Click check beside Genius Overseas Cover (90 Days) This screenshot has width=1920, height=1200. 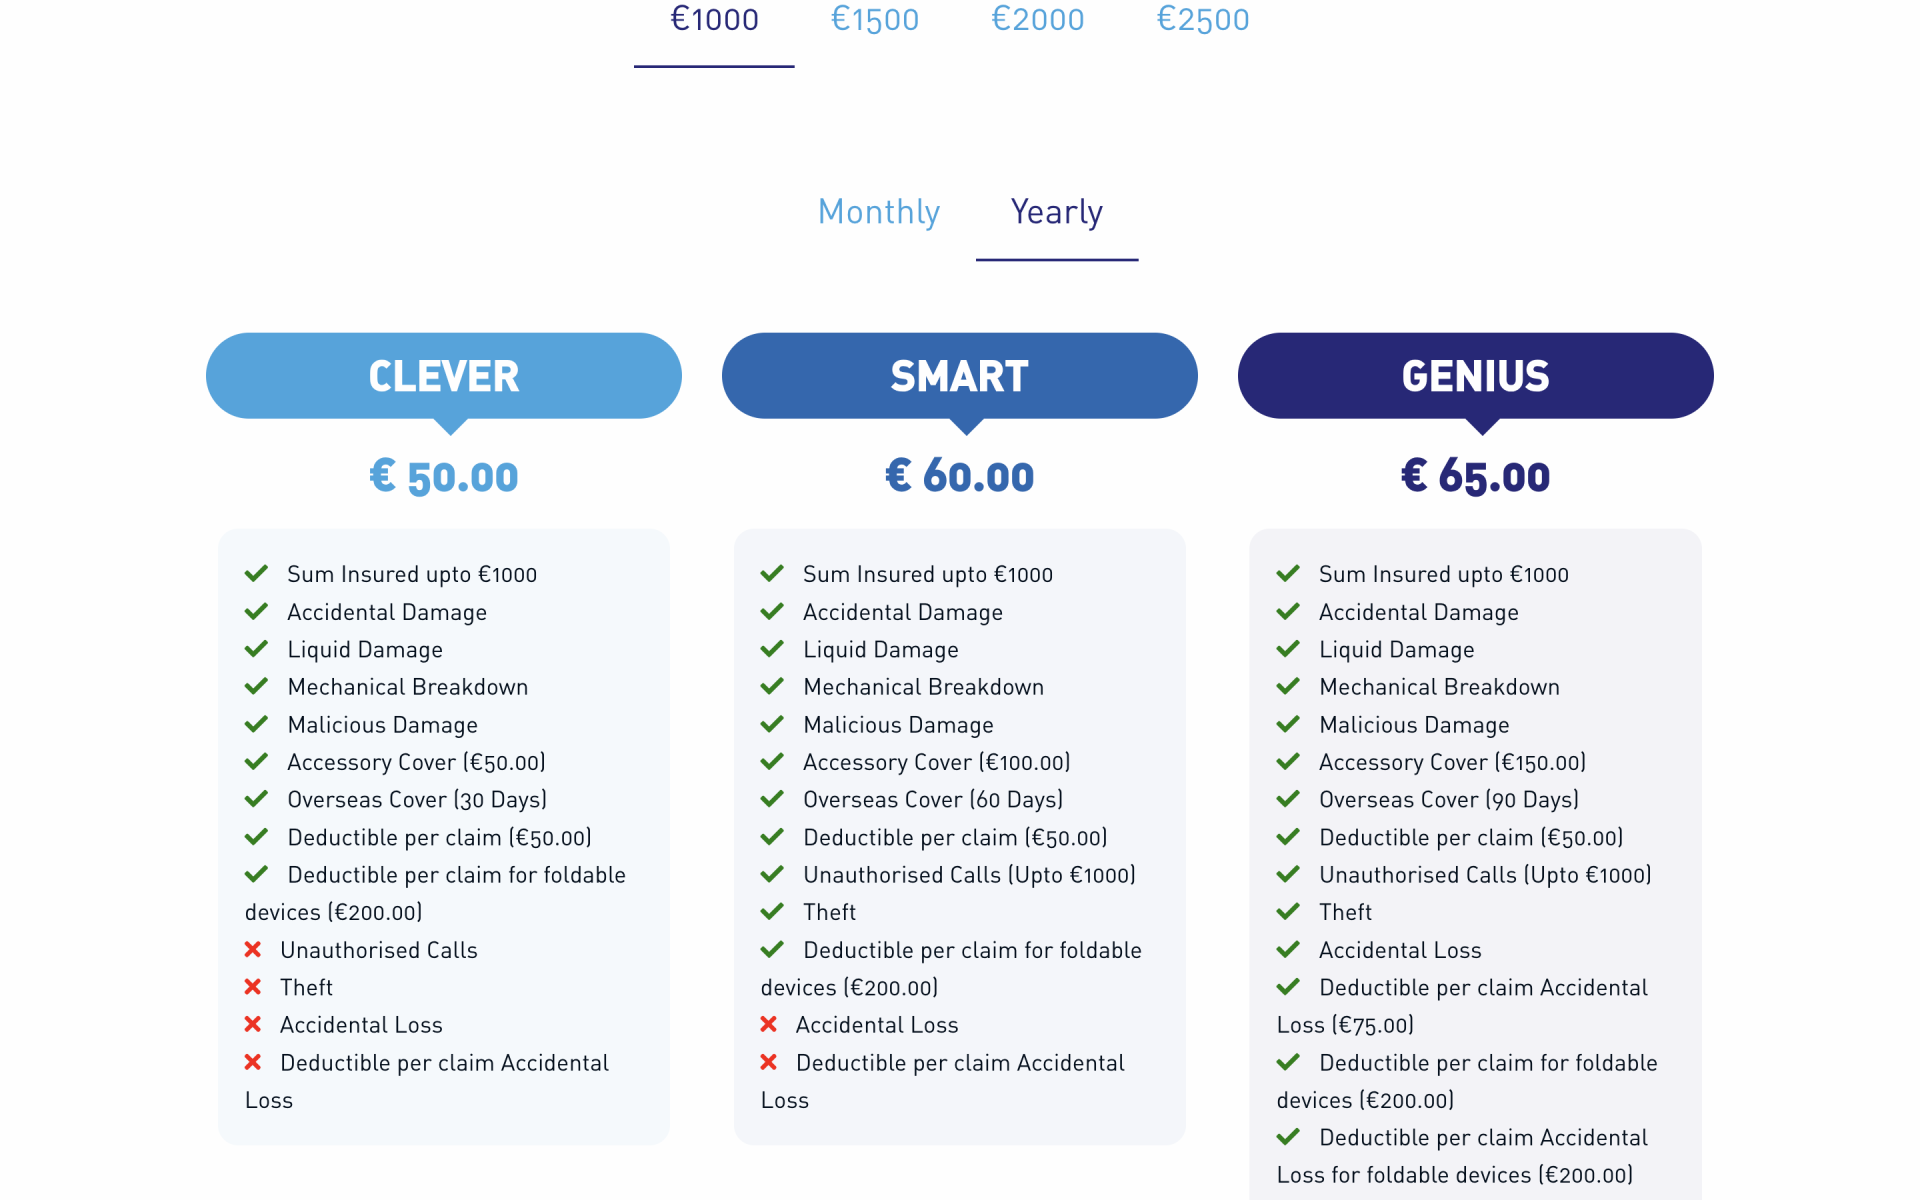(x=1288, y=799)
